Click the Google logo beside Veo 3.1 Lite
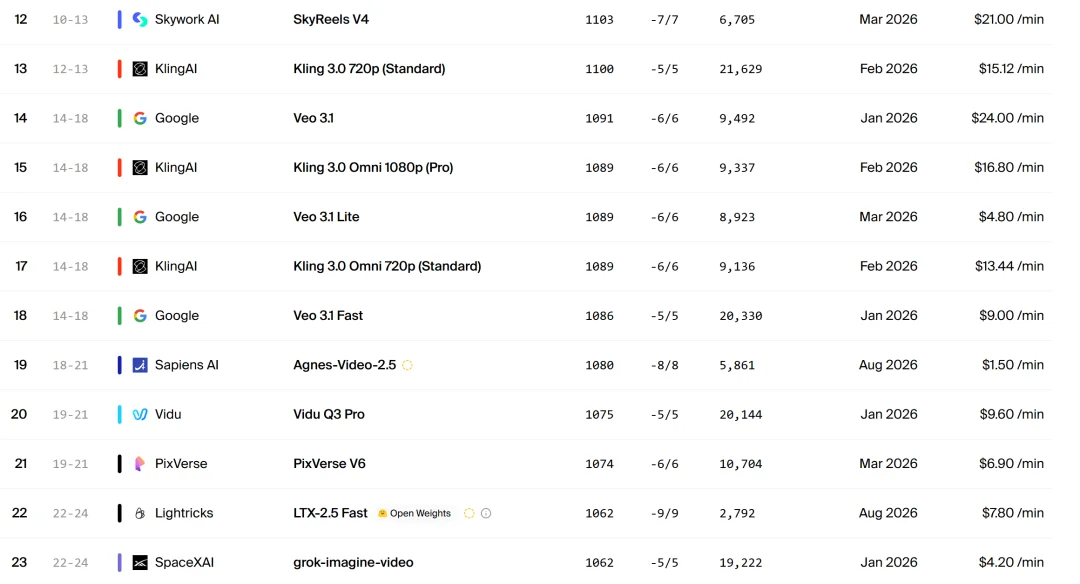Screen dimensions: 1080x584 (140, 217)
